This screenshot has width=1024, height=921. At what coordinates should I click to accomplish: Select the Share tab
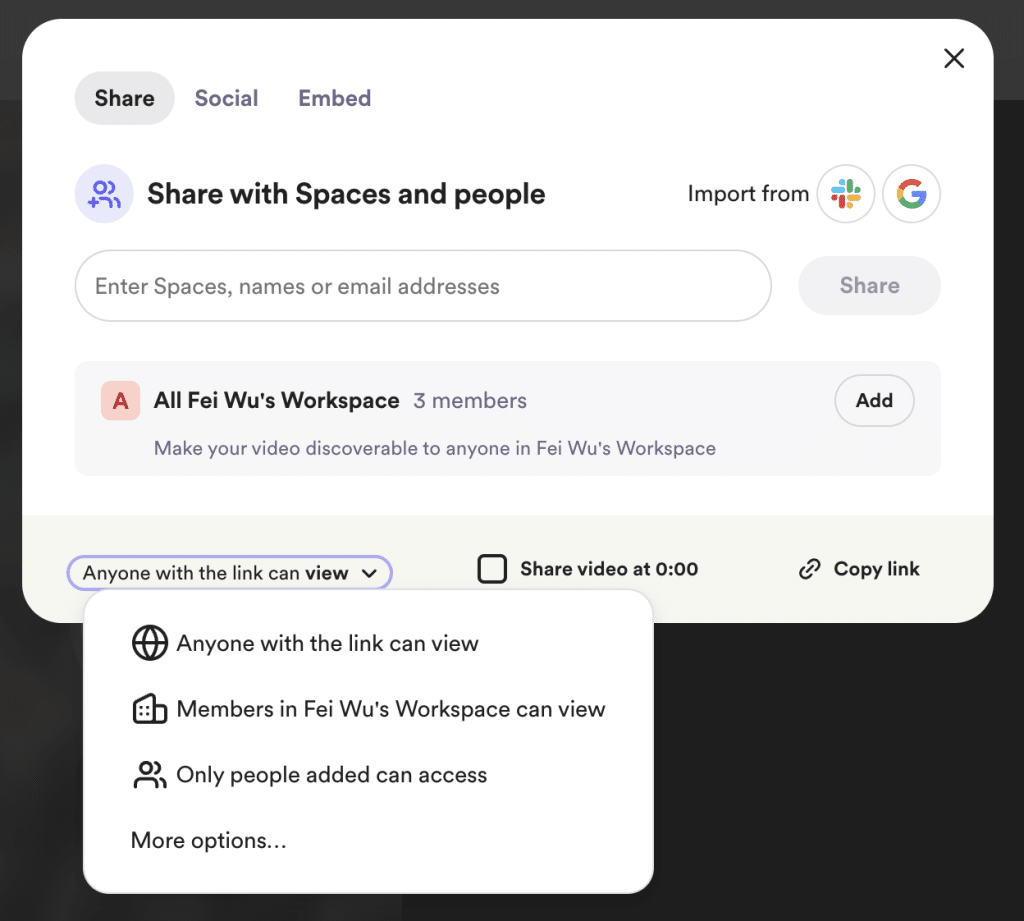pos(124,98)
